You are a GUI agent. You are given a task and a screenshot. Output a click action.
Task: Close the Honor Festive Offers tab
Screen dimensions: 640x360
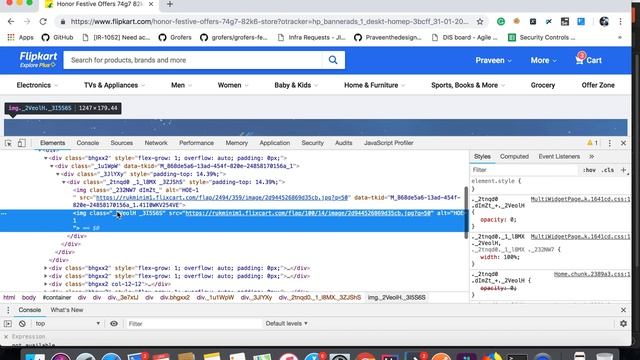[151, 4]
